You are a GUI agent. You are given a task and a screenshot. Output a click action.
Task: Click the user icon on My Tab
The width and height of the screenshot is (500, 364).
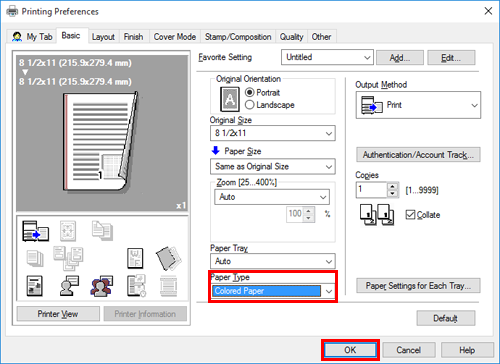click(17, 37)
